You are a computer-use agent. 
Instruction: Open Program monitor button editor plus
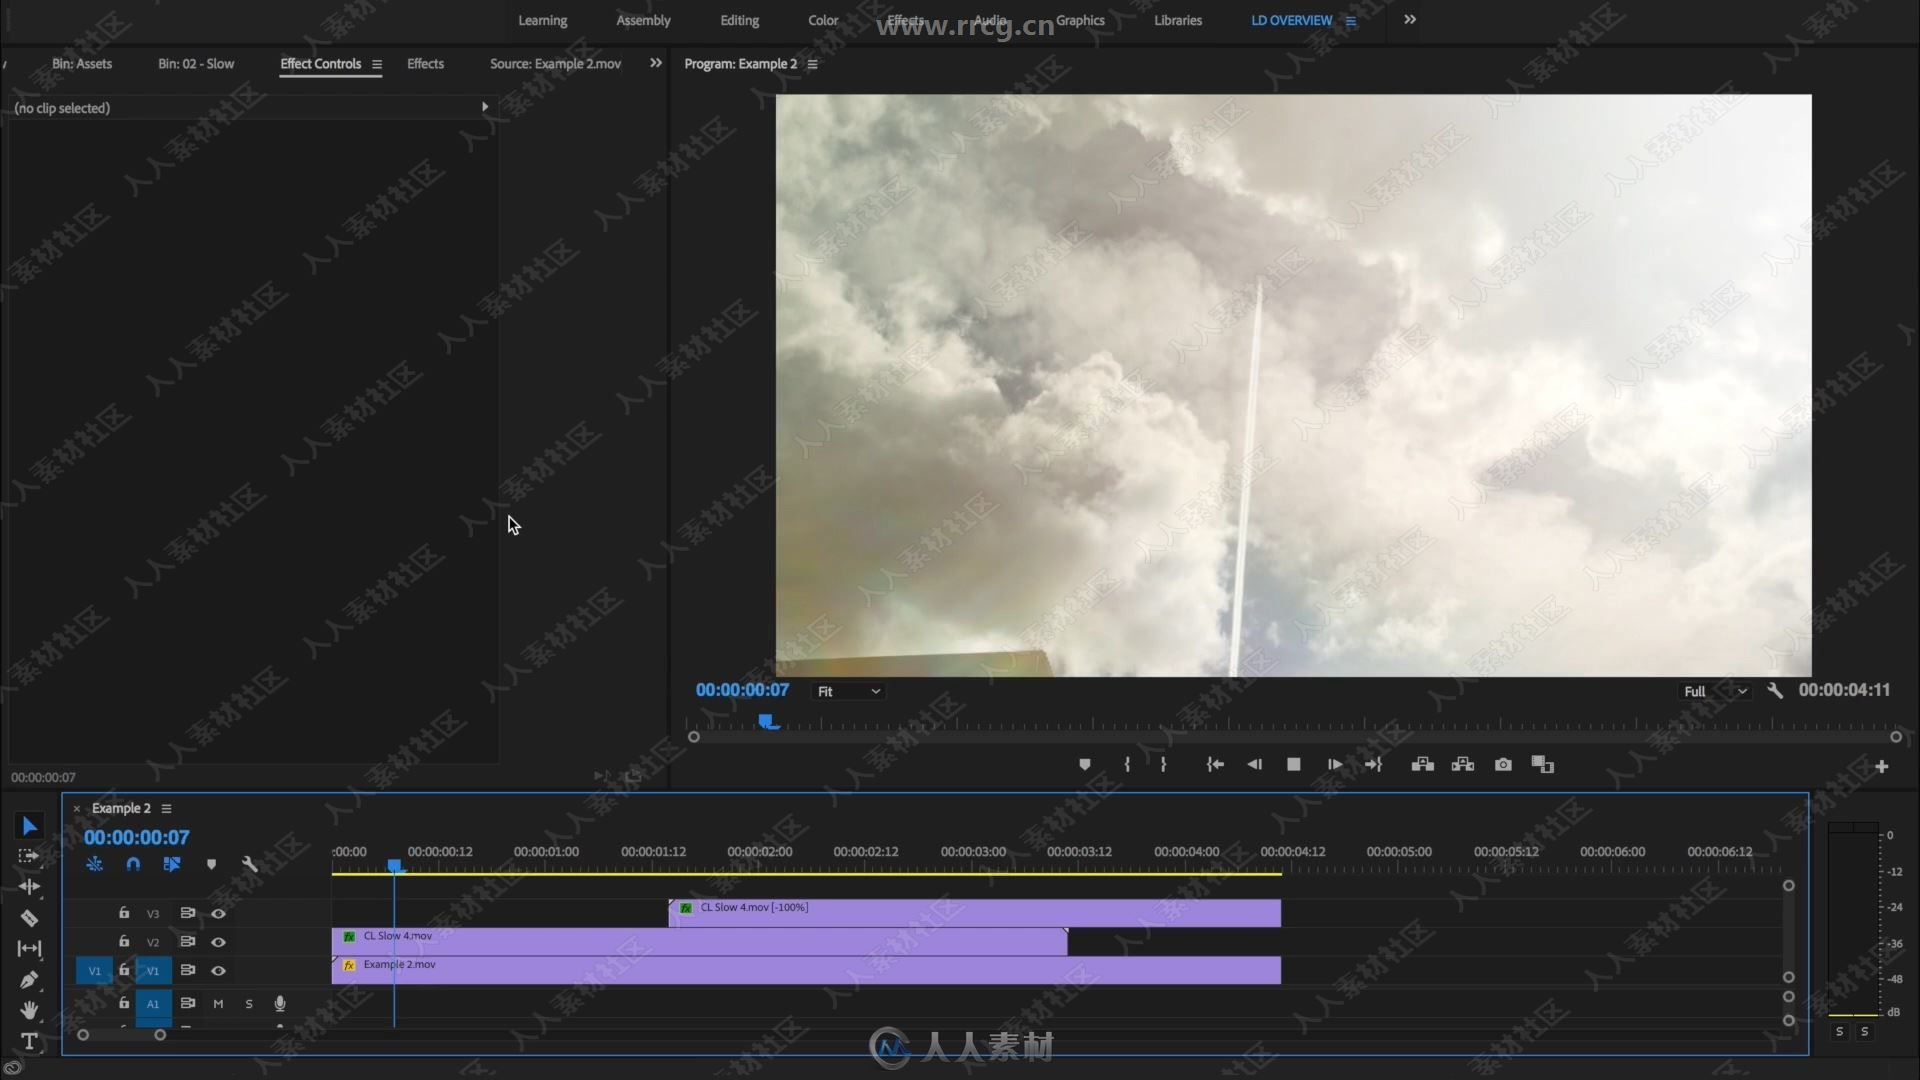(1881, 767)
